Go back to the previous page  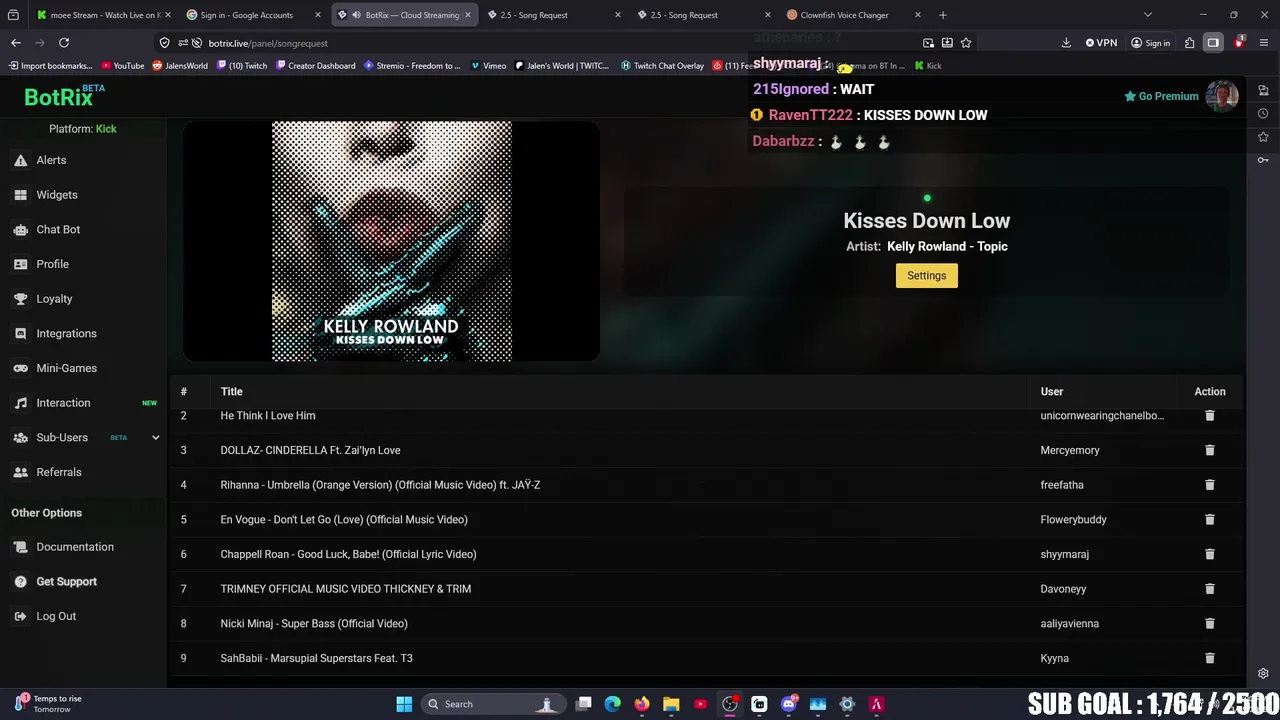pyautogui.click(x=16, y=43)
